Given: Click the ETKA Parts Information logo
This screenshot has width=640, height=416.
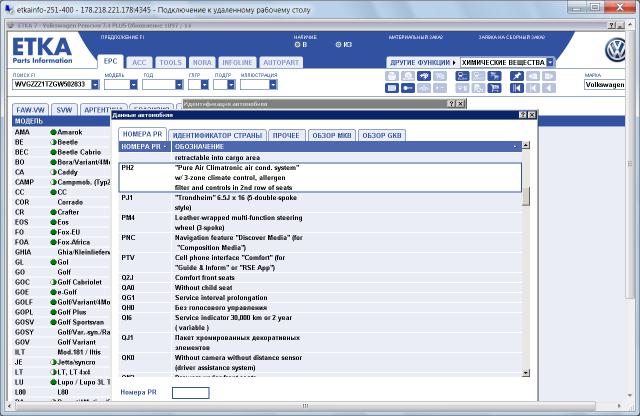Looking at the screenshot, I should 42,51.
